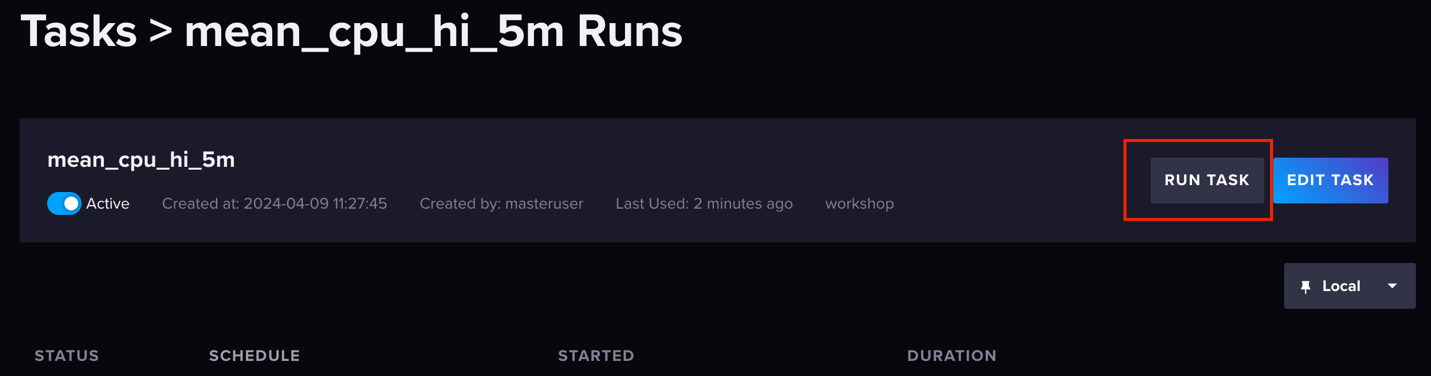This screenshot has height=376, width=1431.
Task: Sort by the SCHEDULE column header
Action: [254, 355]
